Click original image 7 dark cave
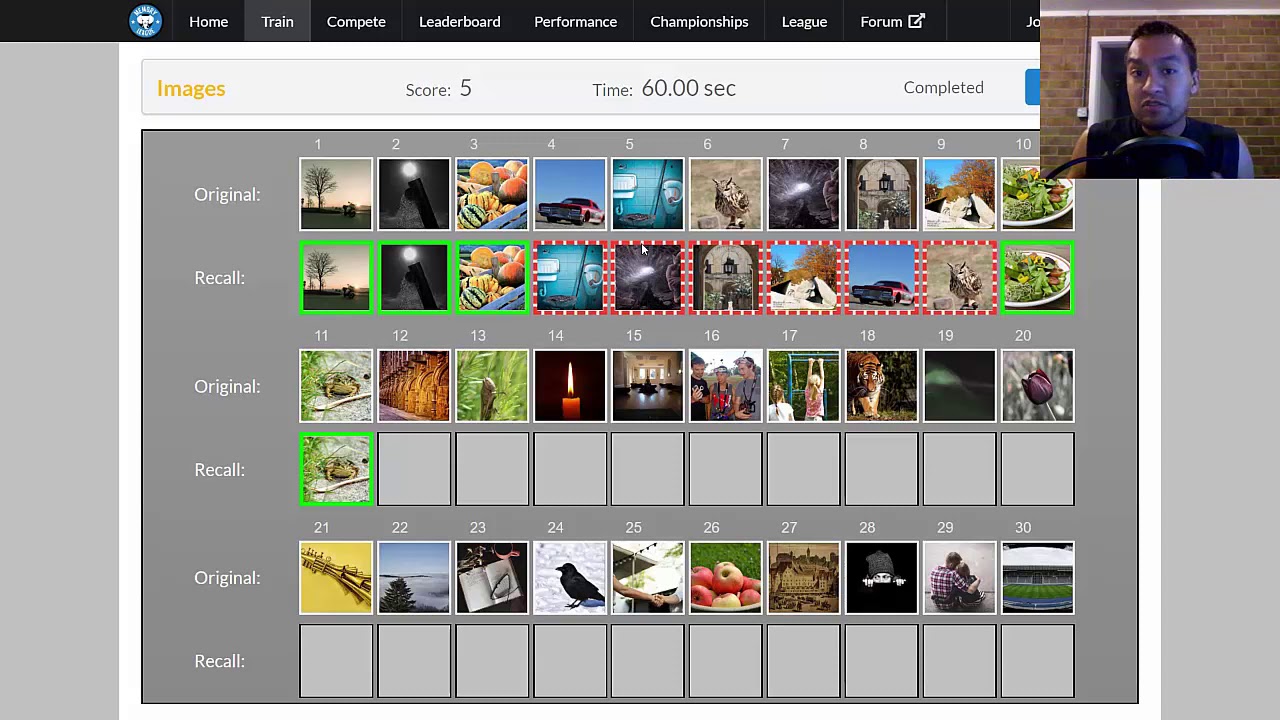This screenshot has width=1280, height=720. coord(804,194)
